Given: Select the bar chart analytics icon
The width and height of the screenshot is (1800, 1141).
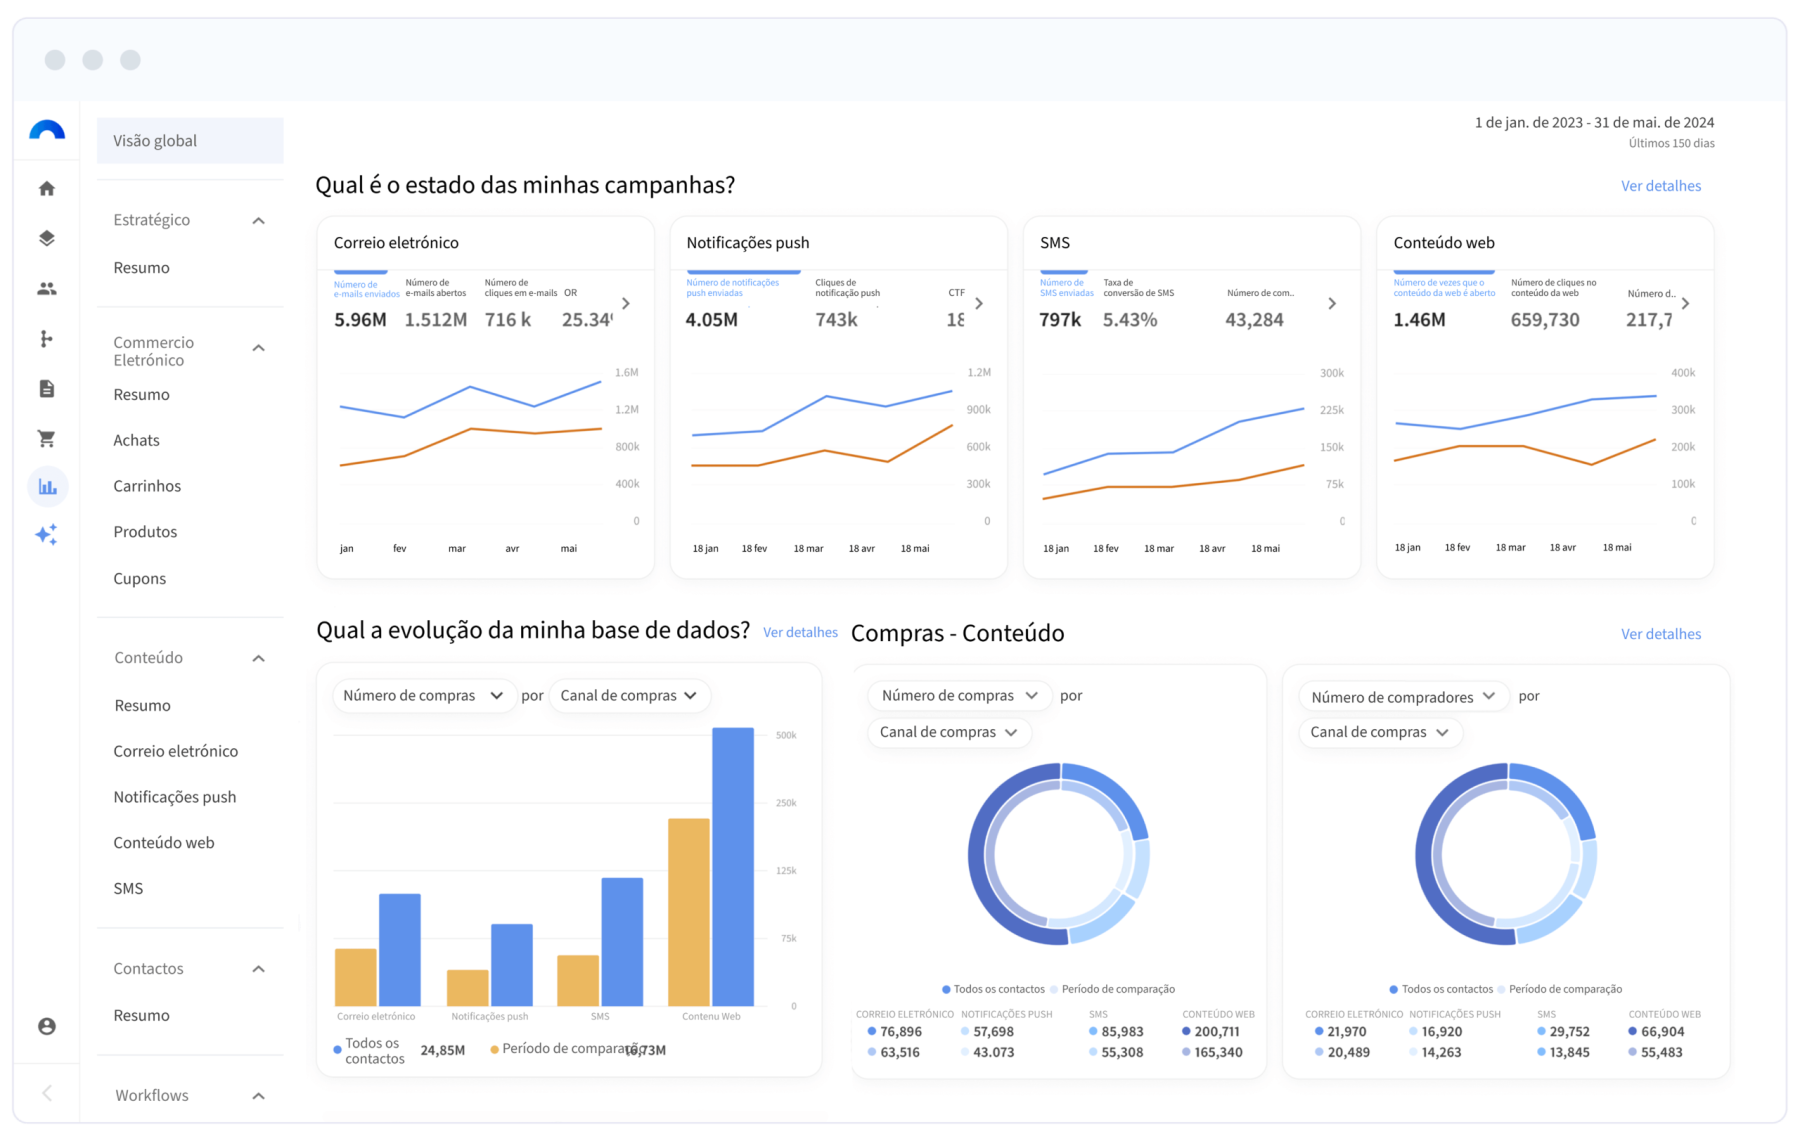Looking at the screenshot, I should point(47,487).
